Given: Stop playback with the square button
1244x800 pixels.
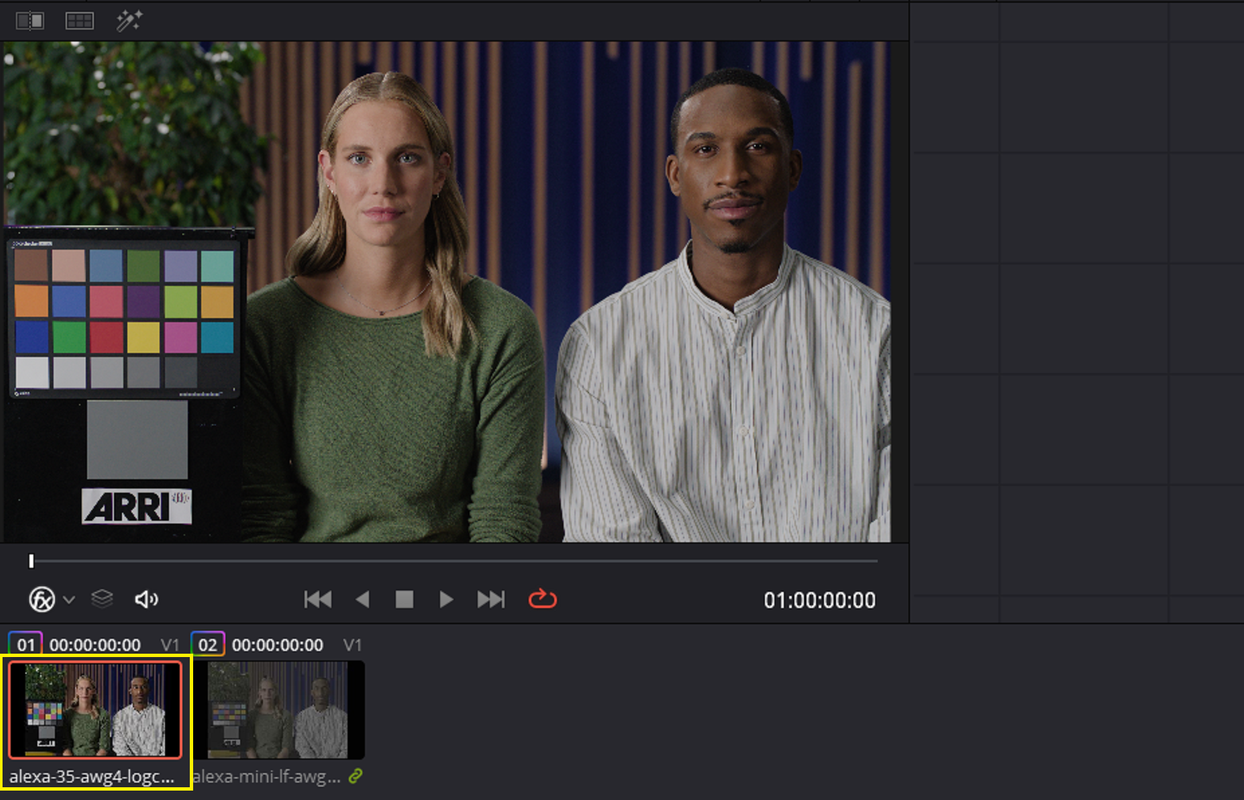Looking at the screenshot, I should click(x=404, y=599).
